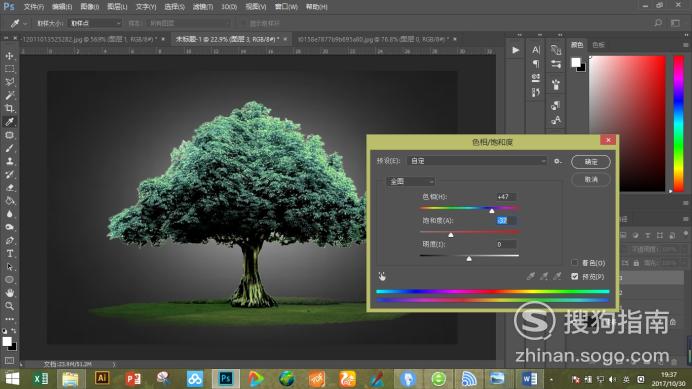Image resolution: width=692 pixels, height=389 pixels.
Task: Select the Paint Bucket tool
Action: [x=9, y=201]
